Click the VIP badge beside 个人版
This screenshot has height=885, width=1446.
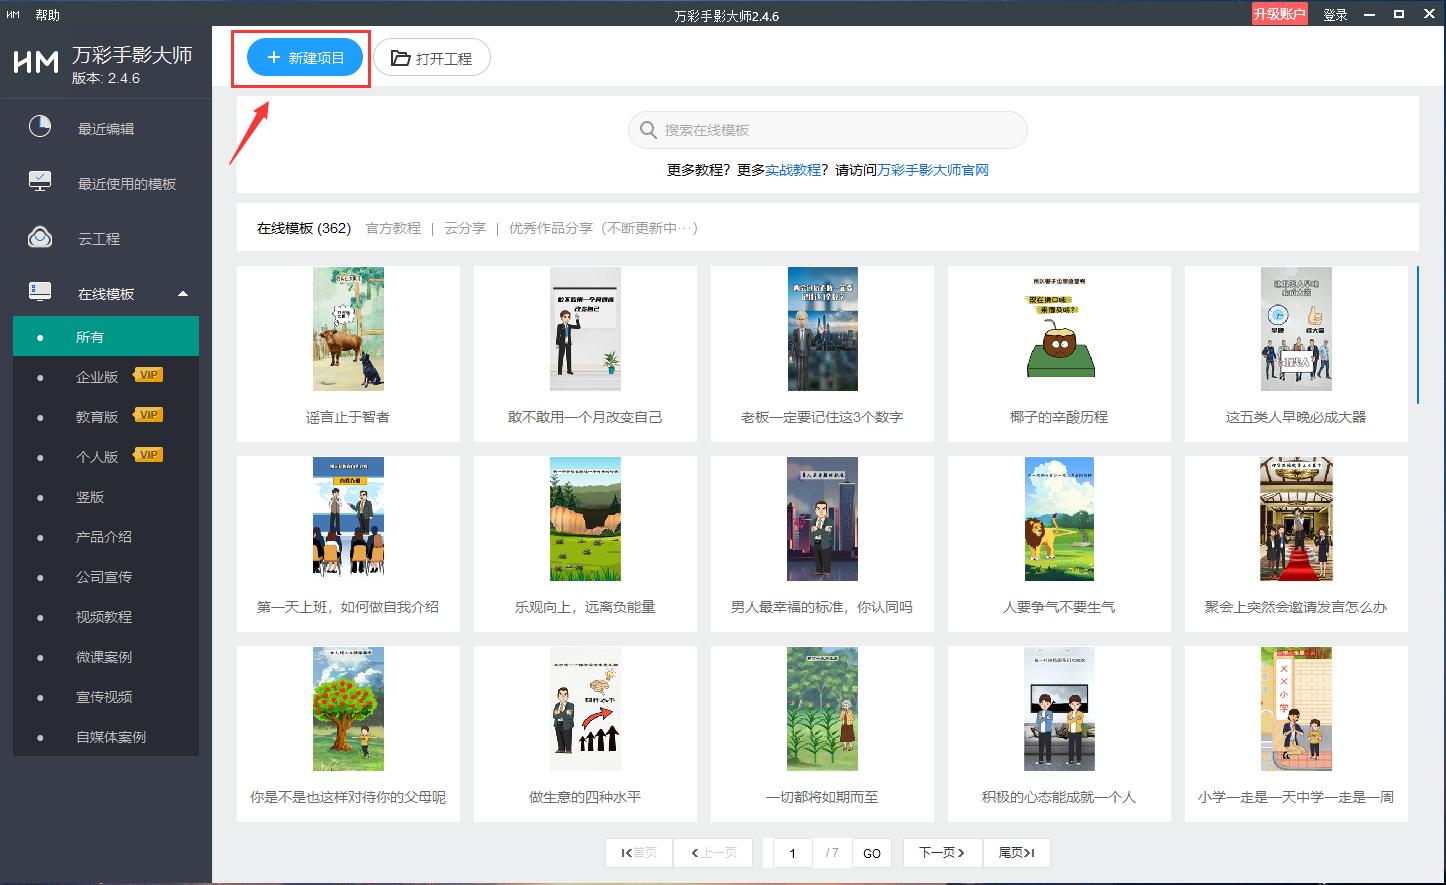point(148,455)
